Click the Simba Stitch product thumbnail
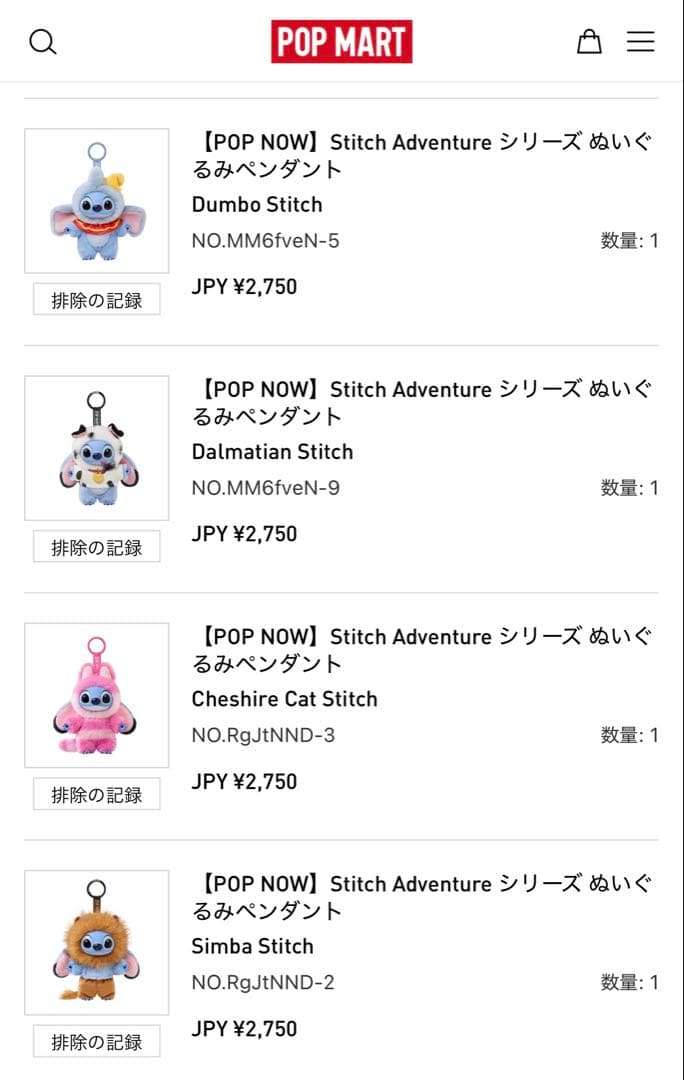Screen dimensions: 684x1080 96,942
